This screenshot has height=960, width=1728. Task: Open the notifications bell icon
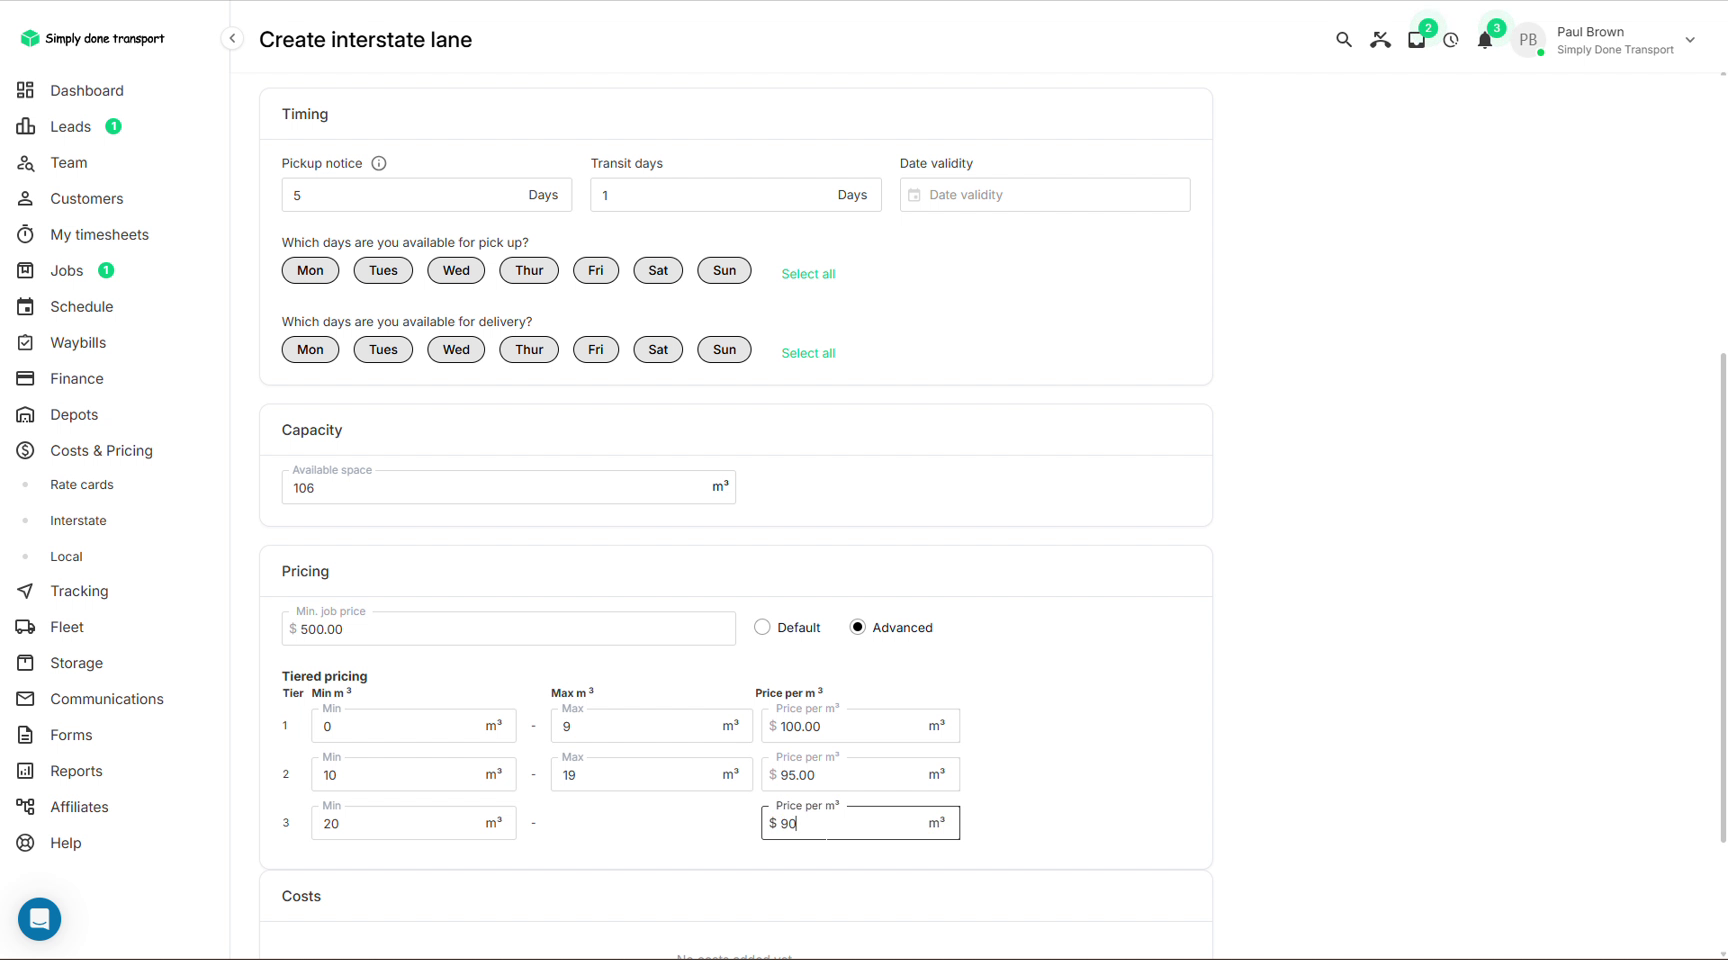pos(1485,41)
